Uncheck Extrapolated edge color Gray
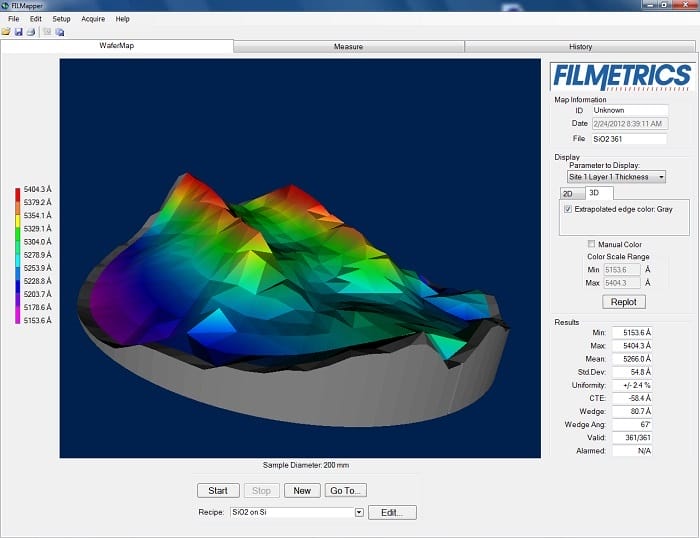Viewport: 700px width, 538px height. (x=568, y=209)
